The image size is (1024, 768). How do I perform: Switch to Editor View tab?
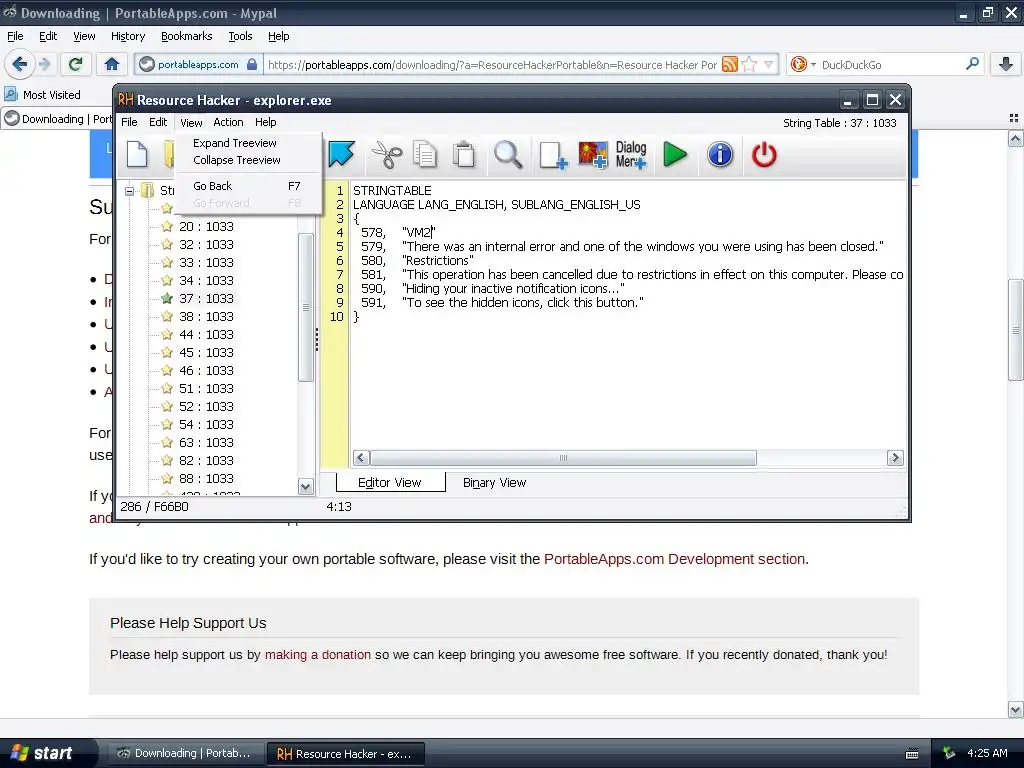[x=390, y=483]
